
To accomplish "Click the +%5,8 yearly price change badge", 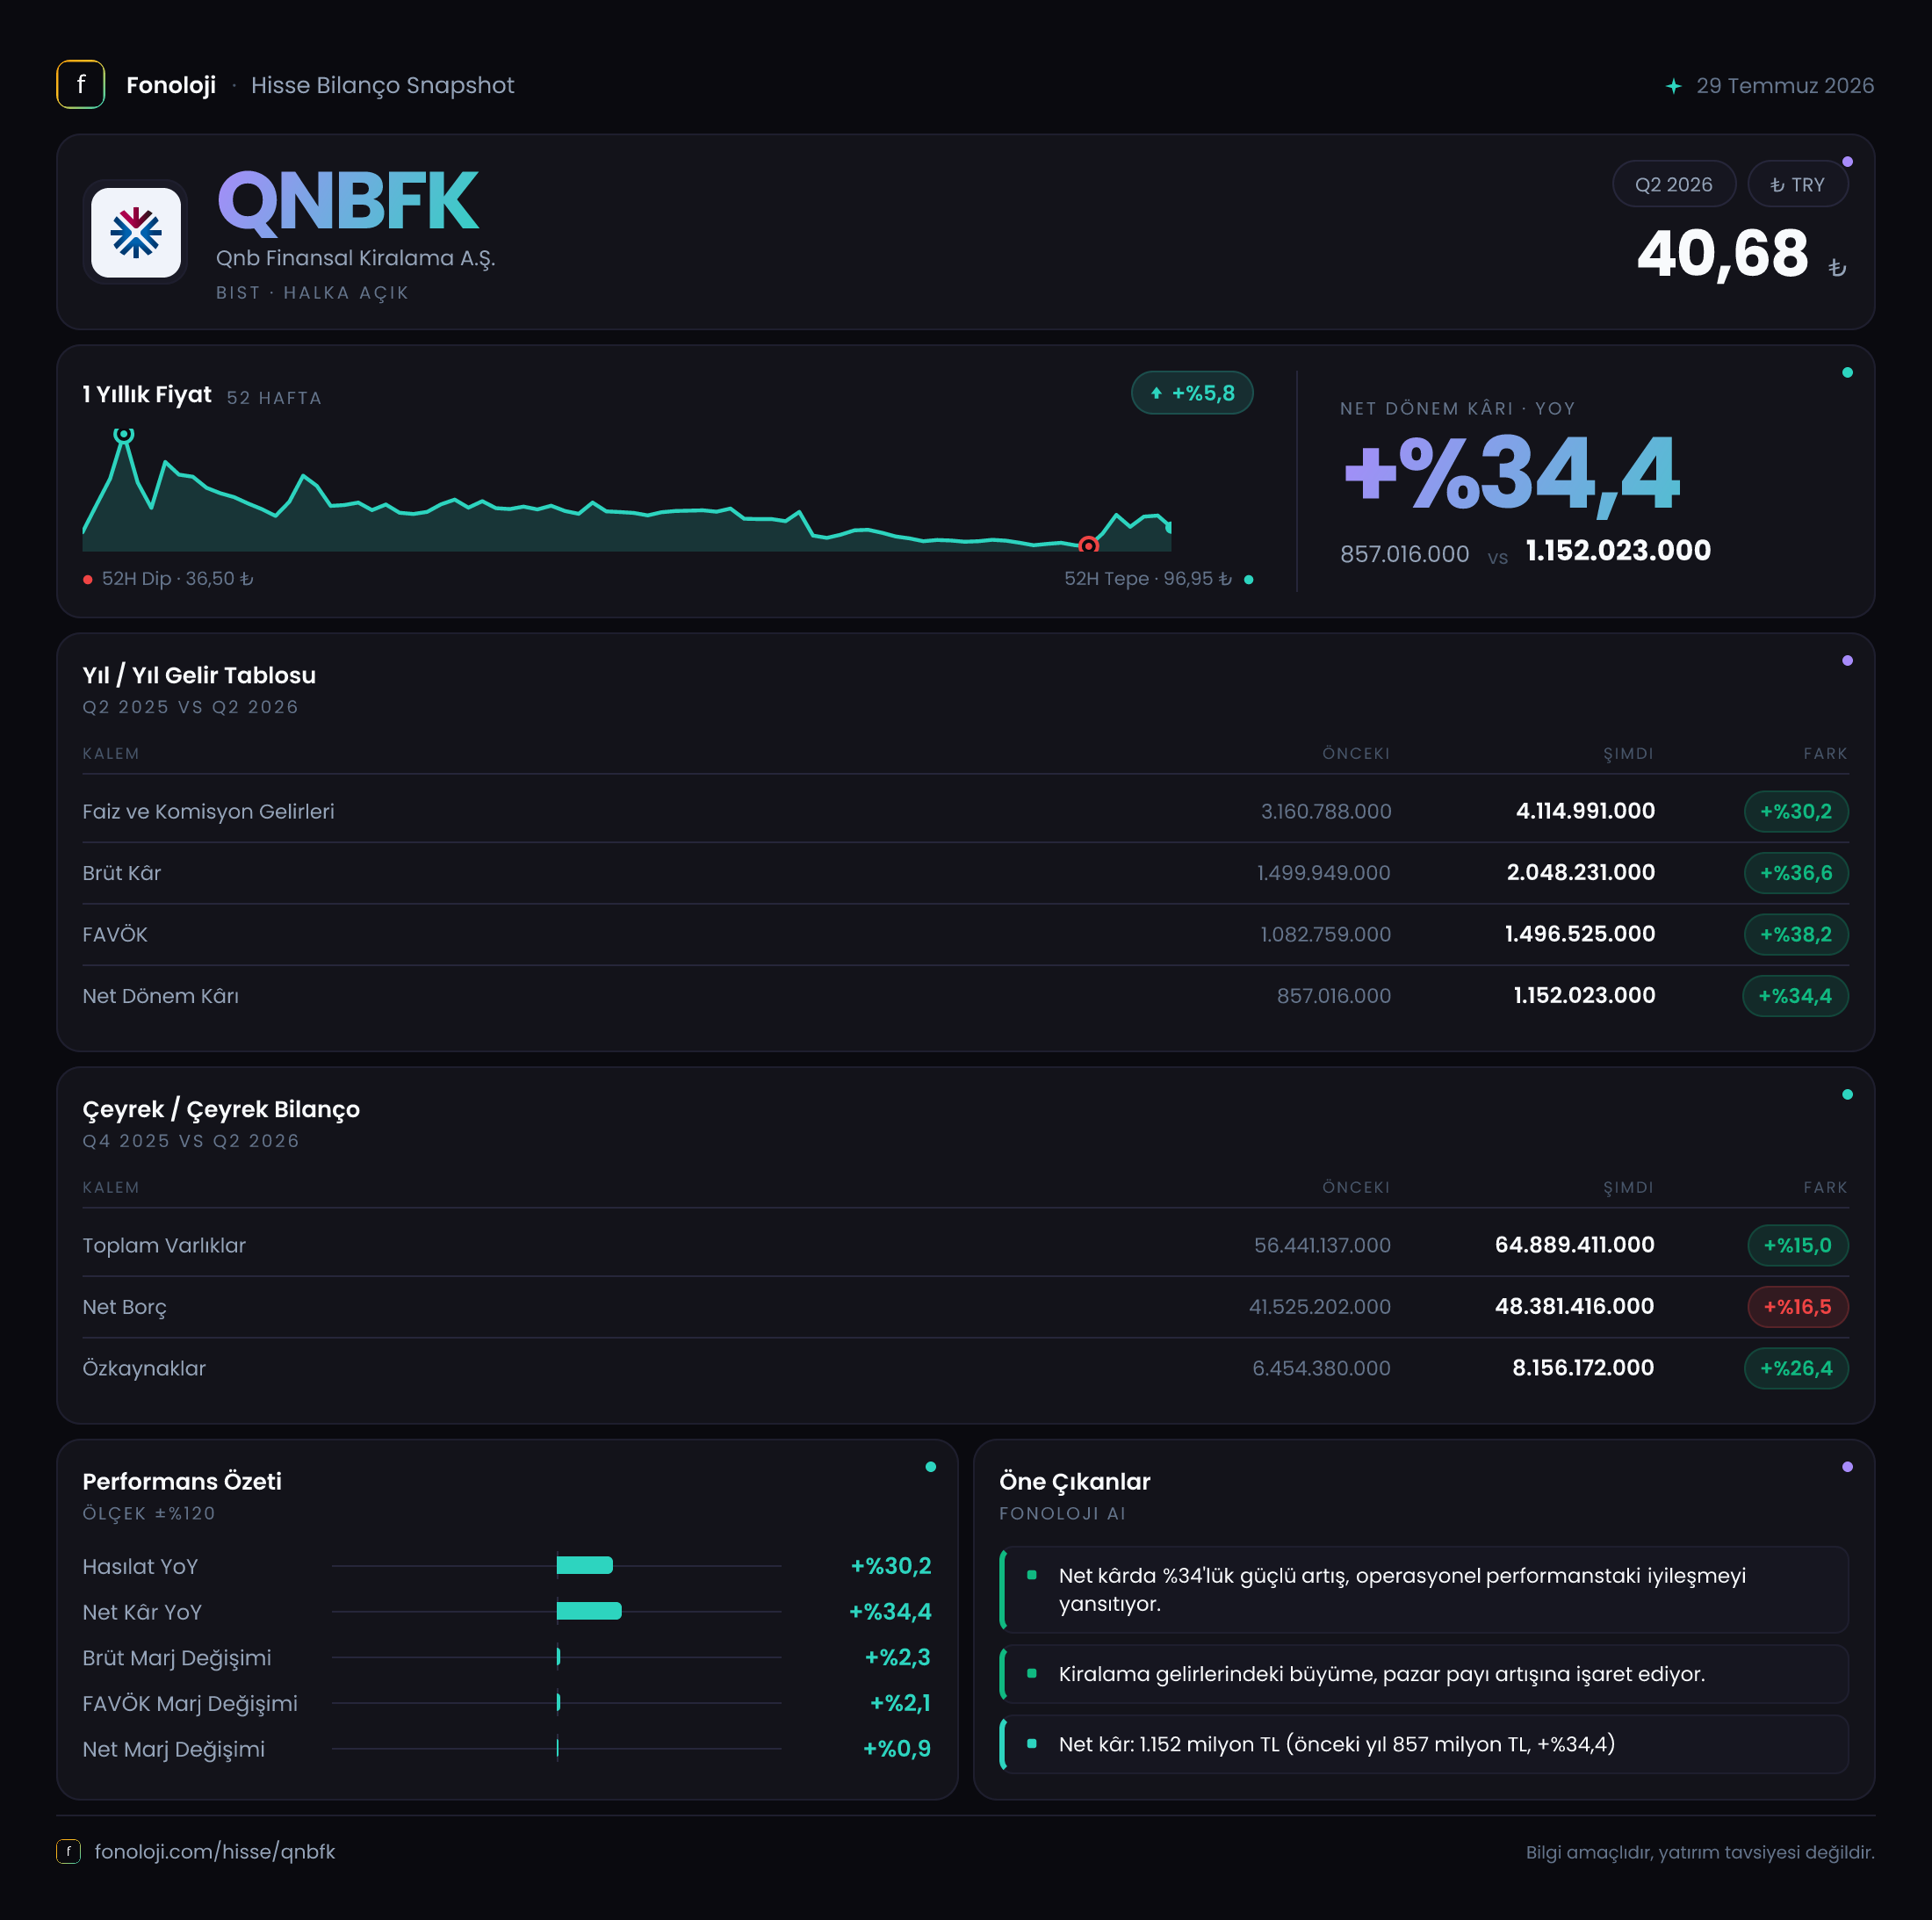I will (x=1192, y=393).
